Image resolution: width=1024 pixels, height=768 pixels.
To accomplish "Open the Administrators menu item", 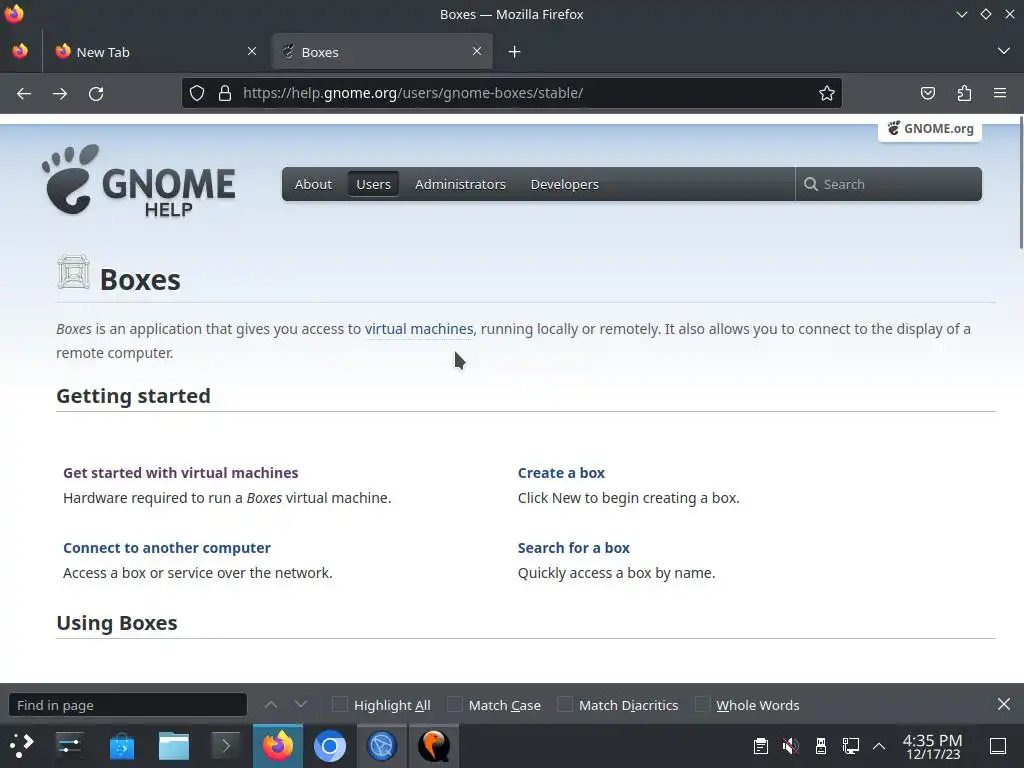I will [x=460, y=185].
